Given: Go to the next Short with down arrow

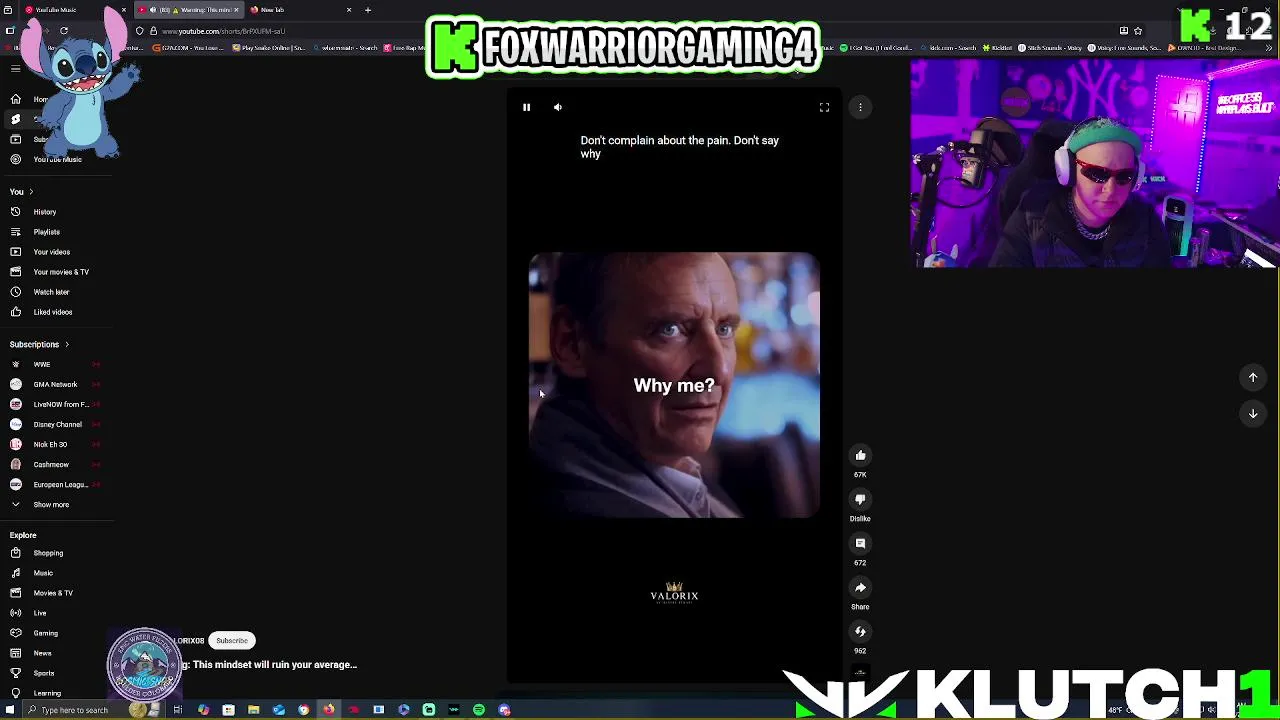Looking at the screenshot, I should (x=1253, y=413).
